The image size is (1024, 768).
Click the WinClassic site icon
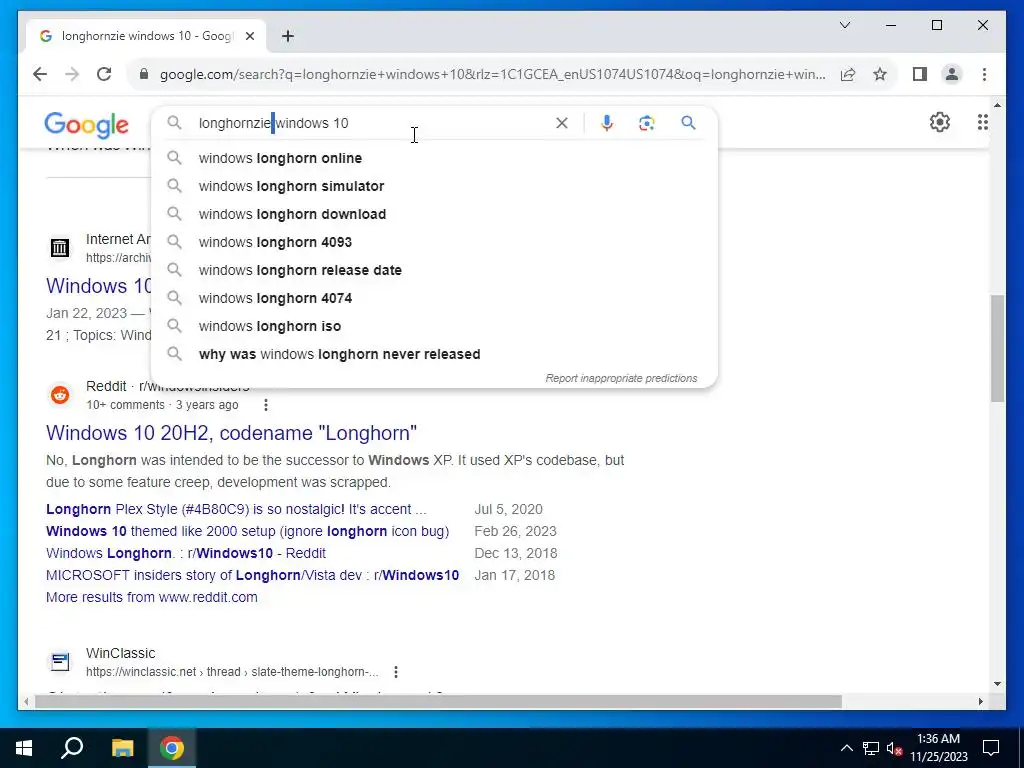(x=60, y=662)
